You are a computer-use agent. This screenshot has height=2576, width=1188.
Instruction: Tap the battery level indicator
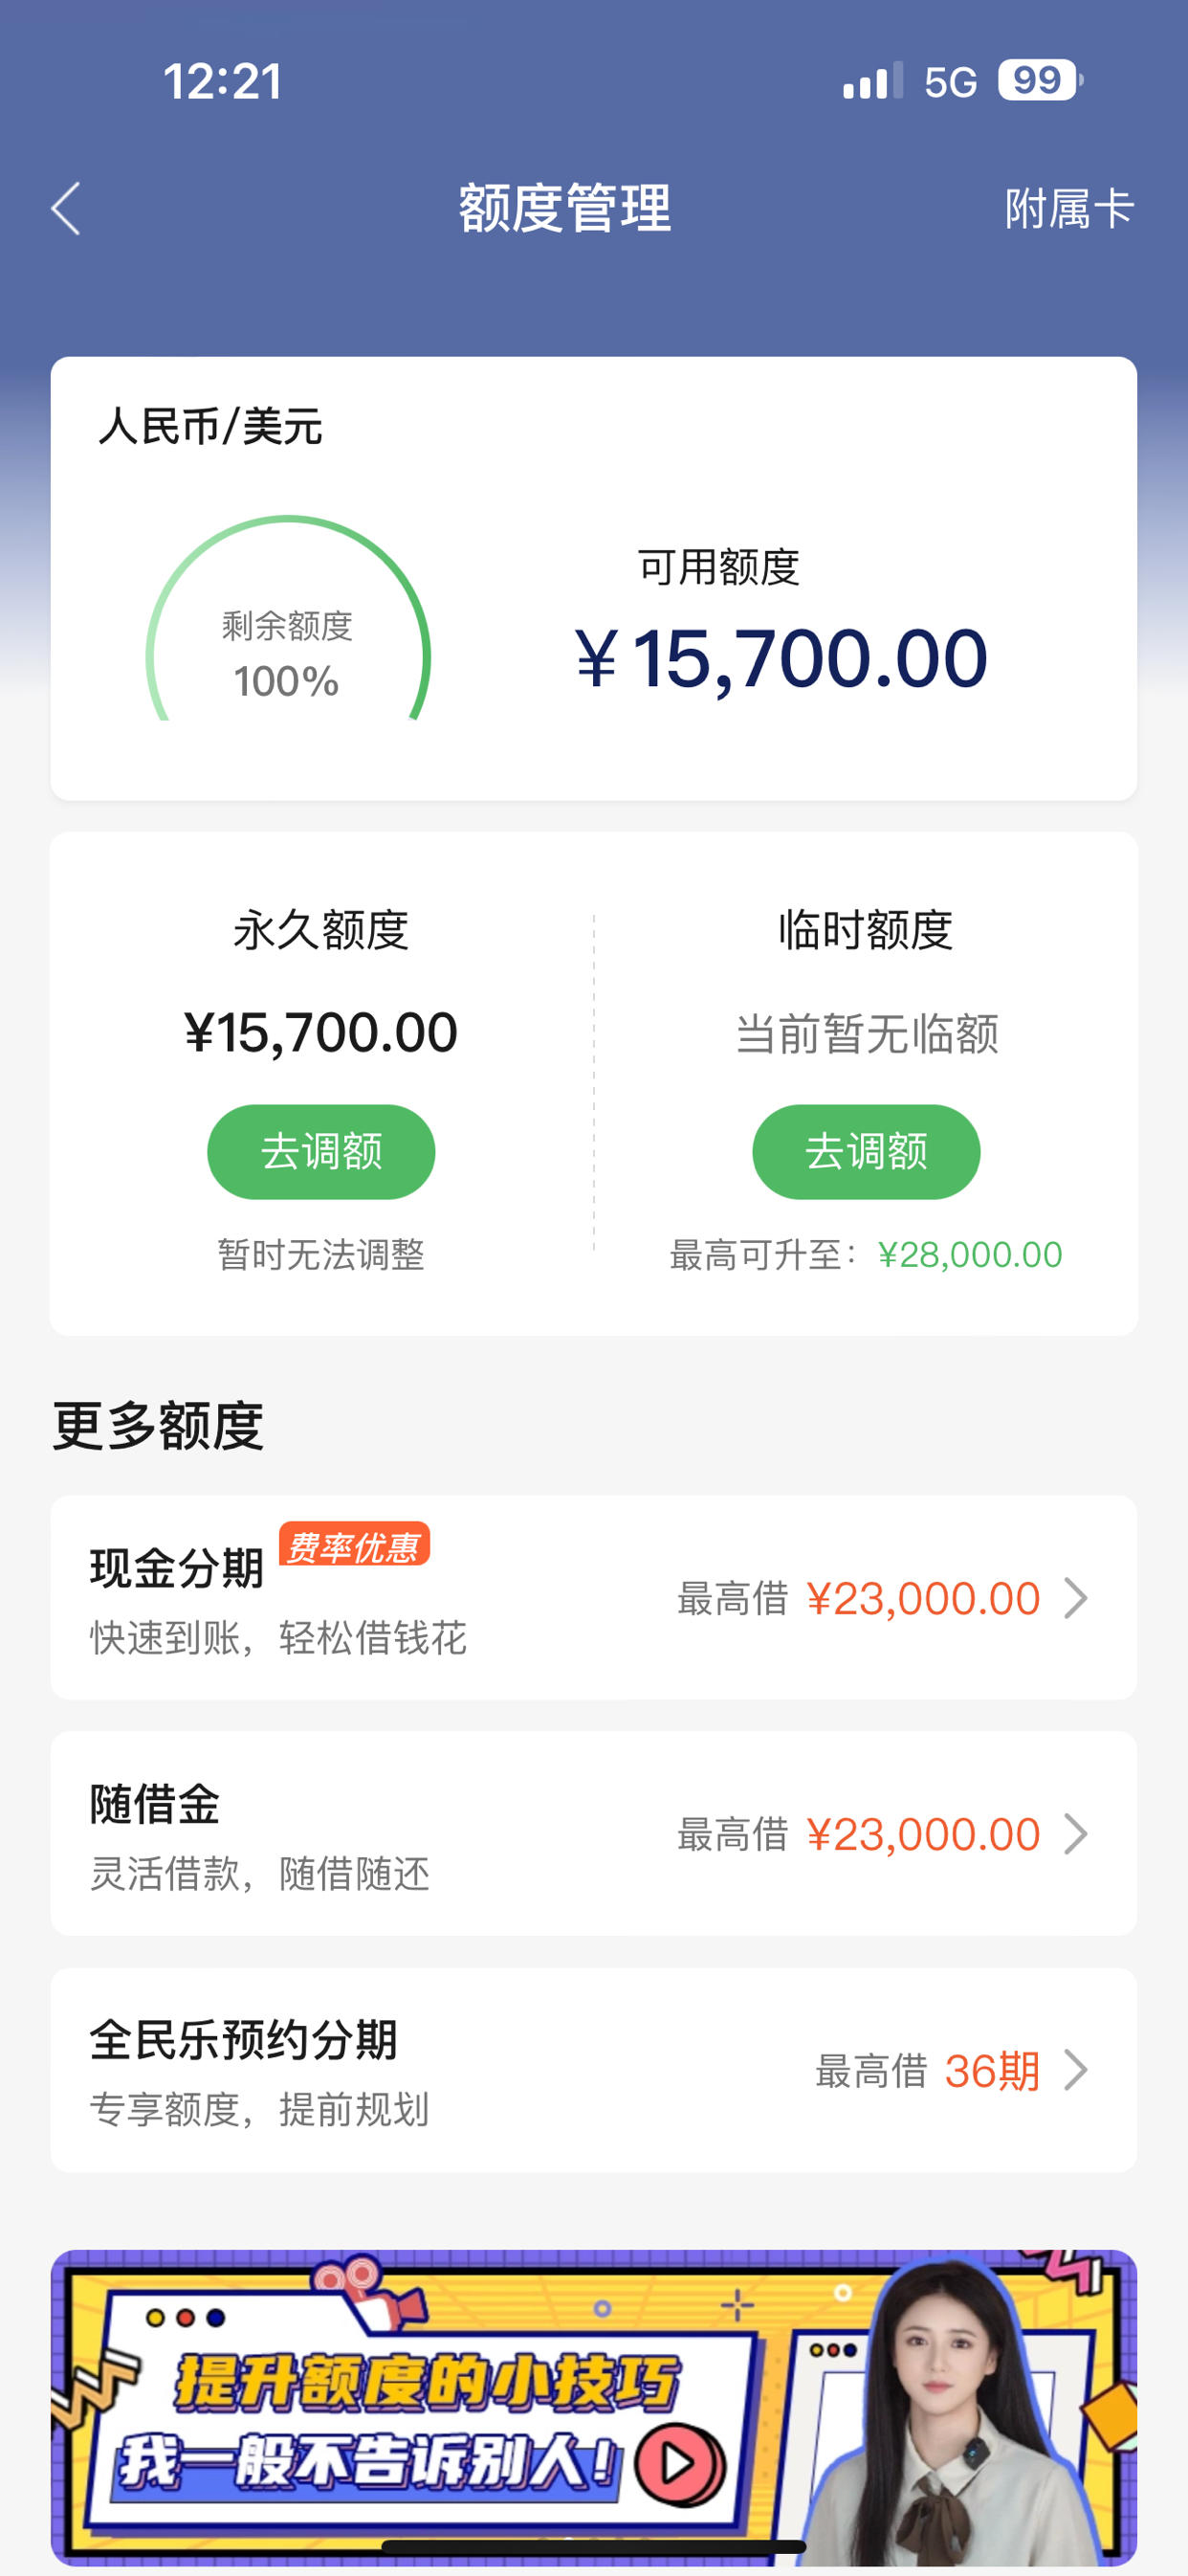coord(1039,80)
